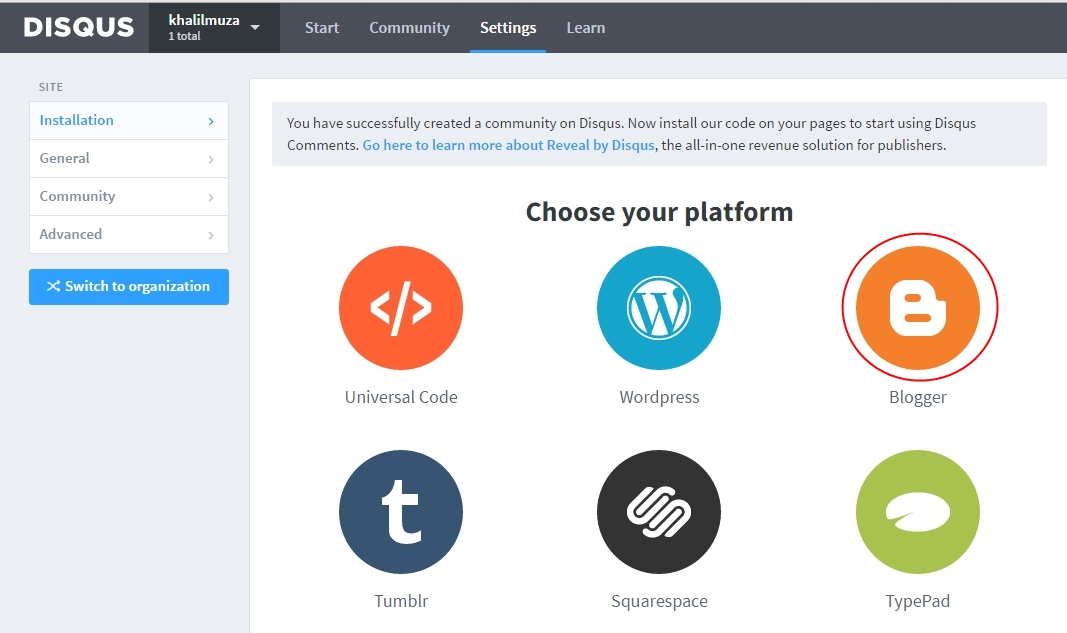Click shuffle icon on Switch to organization
The height and width of the screenshot is (633, 1067).
tap(53, 287)
